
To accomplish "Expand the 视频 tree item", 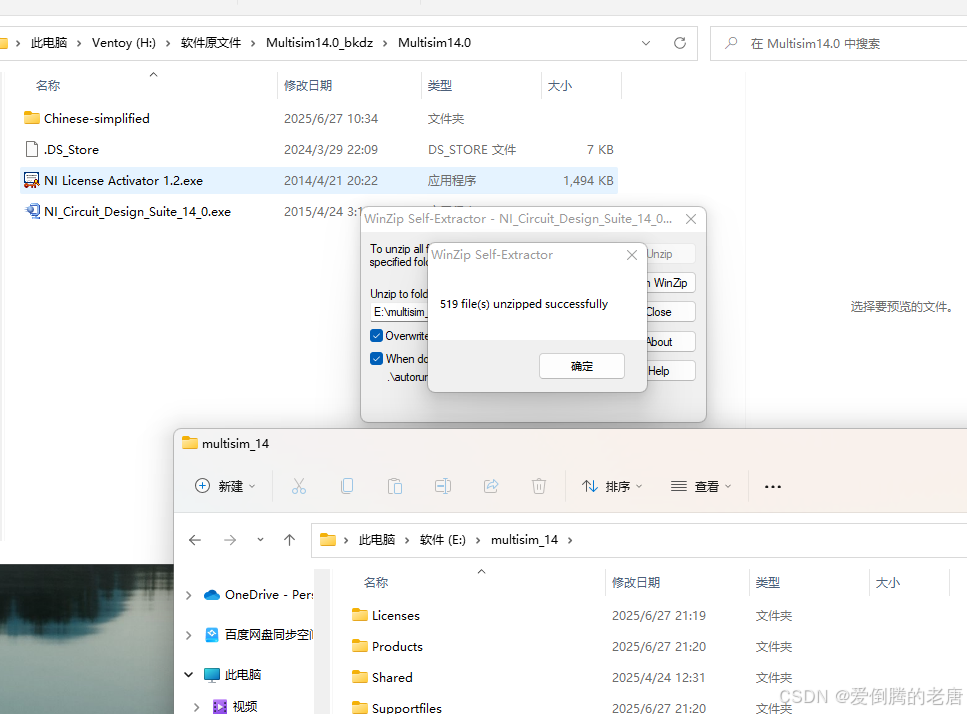I will coord(197,707).
